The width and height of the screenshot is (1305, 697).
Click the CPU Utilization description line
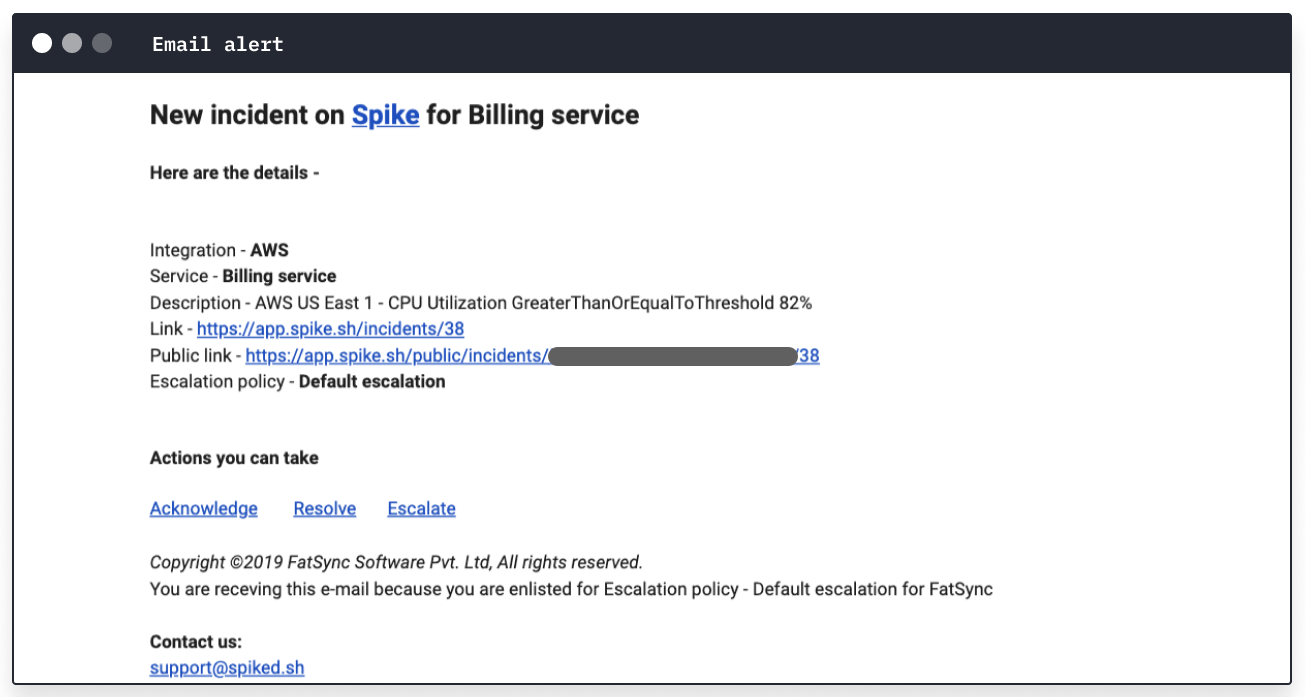coord(481,302)
